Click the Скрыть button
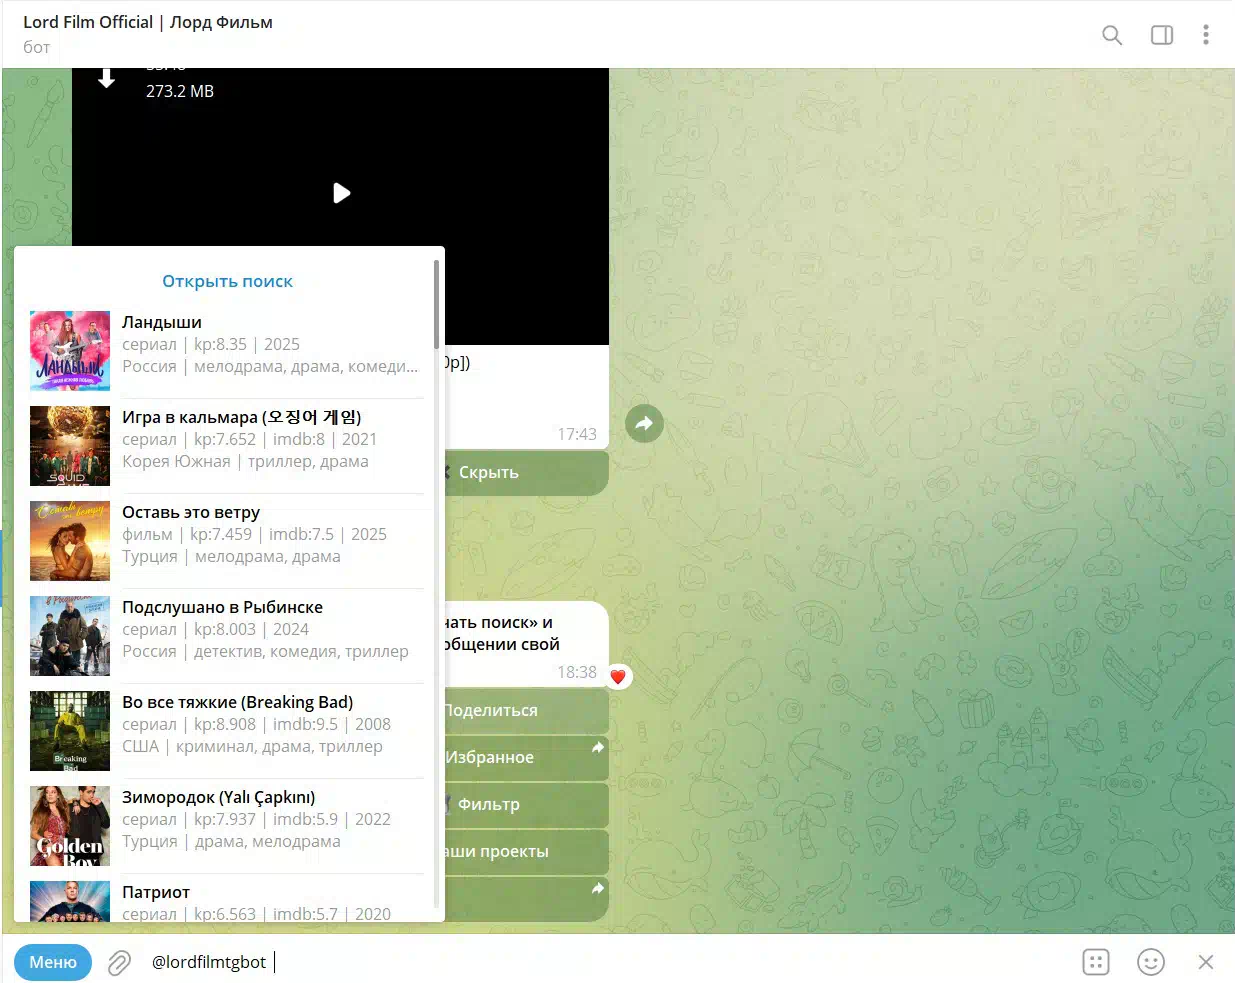 (527, 473)
